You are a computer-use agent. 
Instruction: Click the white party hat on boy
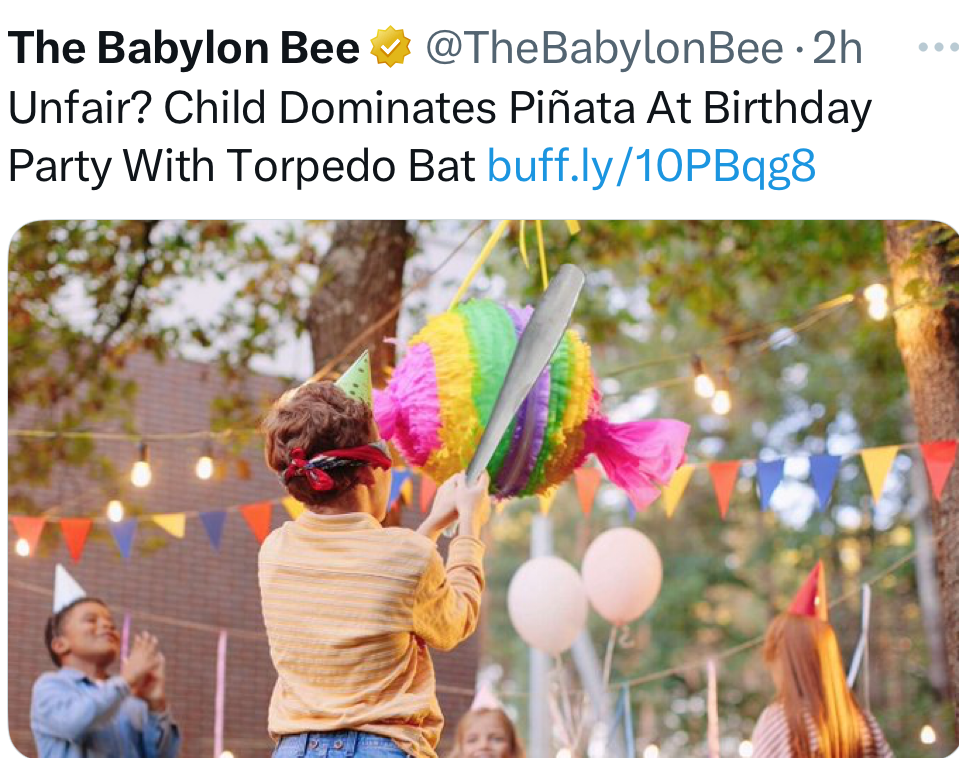pyautogui.click(x=67, y=589)
